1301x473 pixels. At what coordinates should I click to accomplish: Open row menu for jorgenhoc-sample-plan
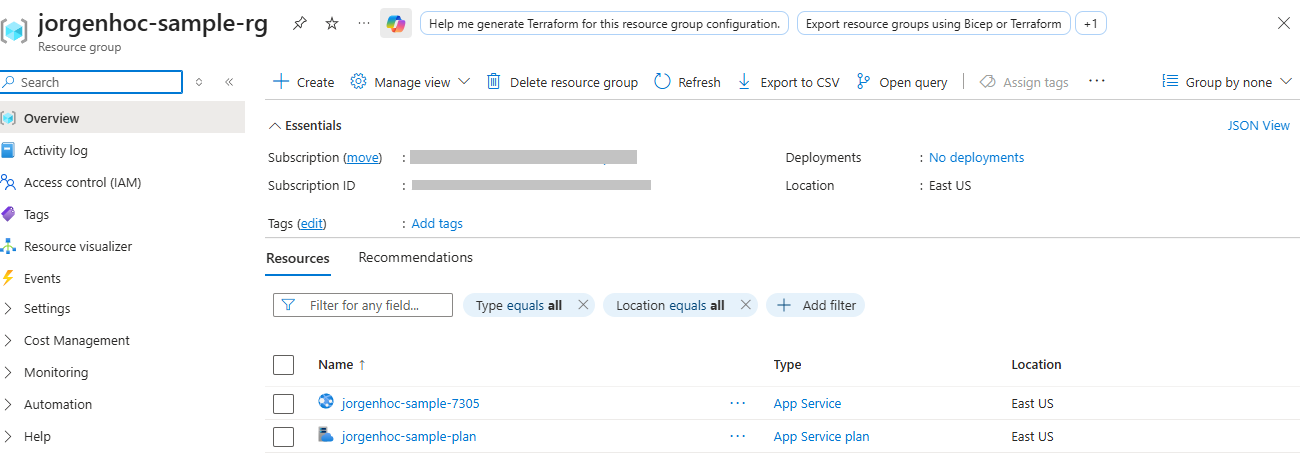click(738, 436)
